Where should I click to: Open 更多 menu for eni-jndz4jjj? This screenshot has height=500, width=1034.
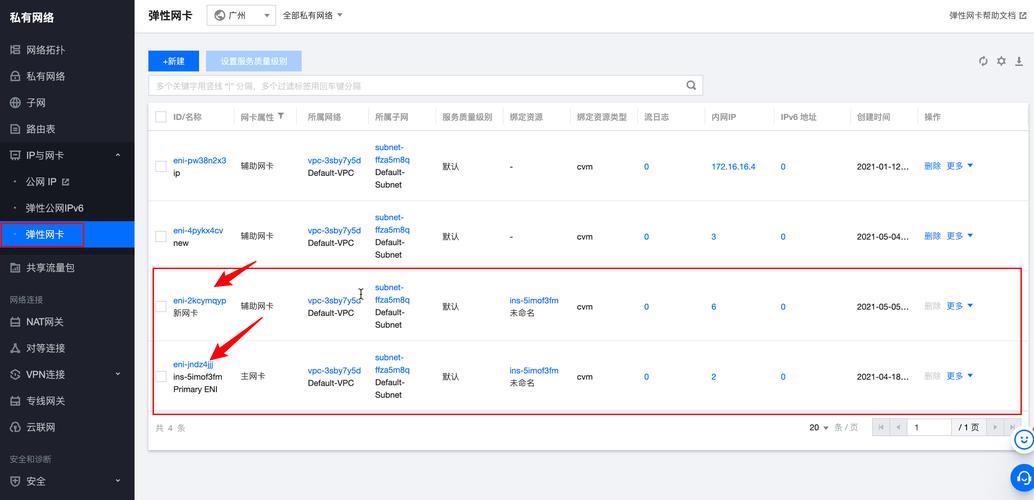click(x=959, y=376)
